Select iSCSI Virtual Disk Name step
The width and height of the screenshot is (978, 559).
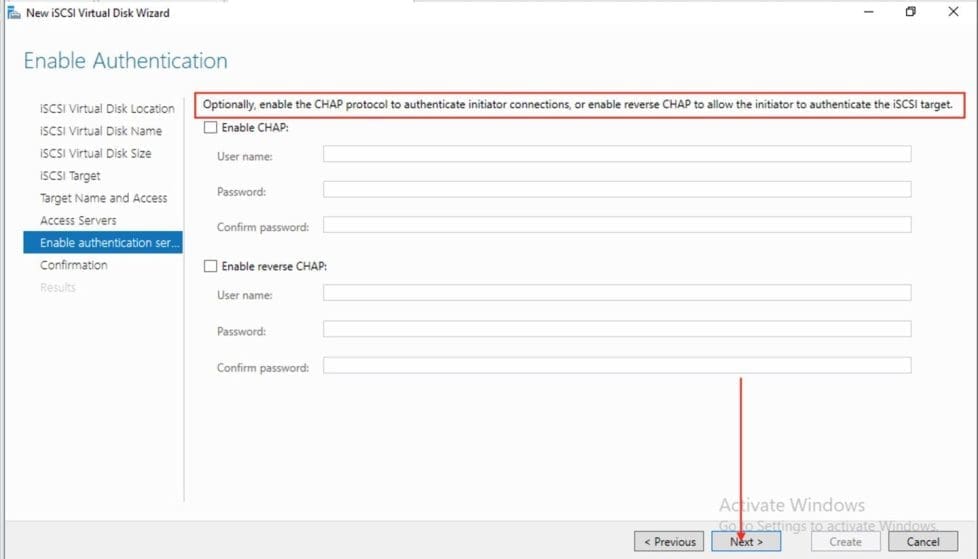100,131
